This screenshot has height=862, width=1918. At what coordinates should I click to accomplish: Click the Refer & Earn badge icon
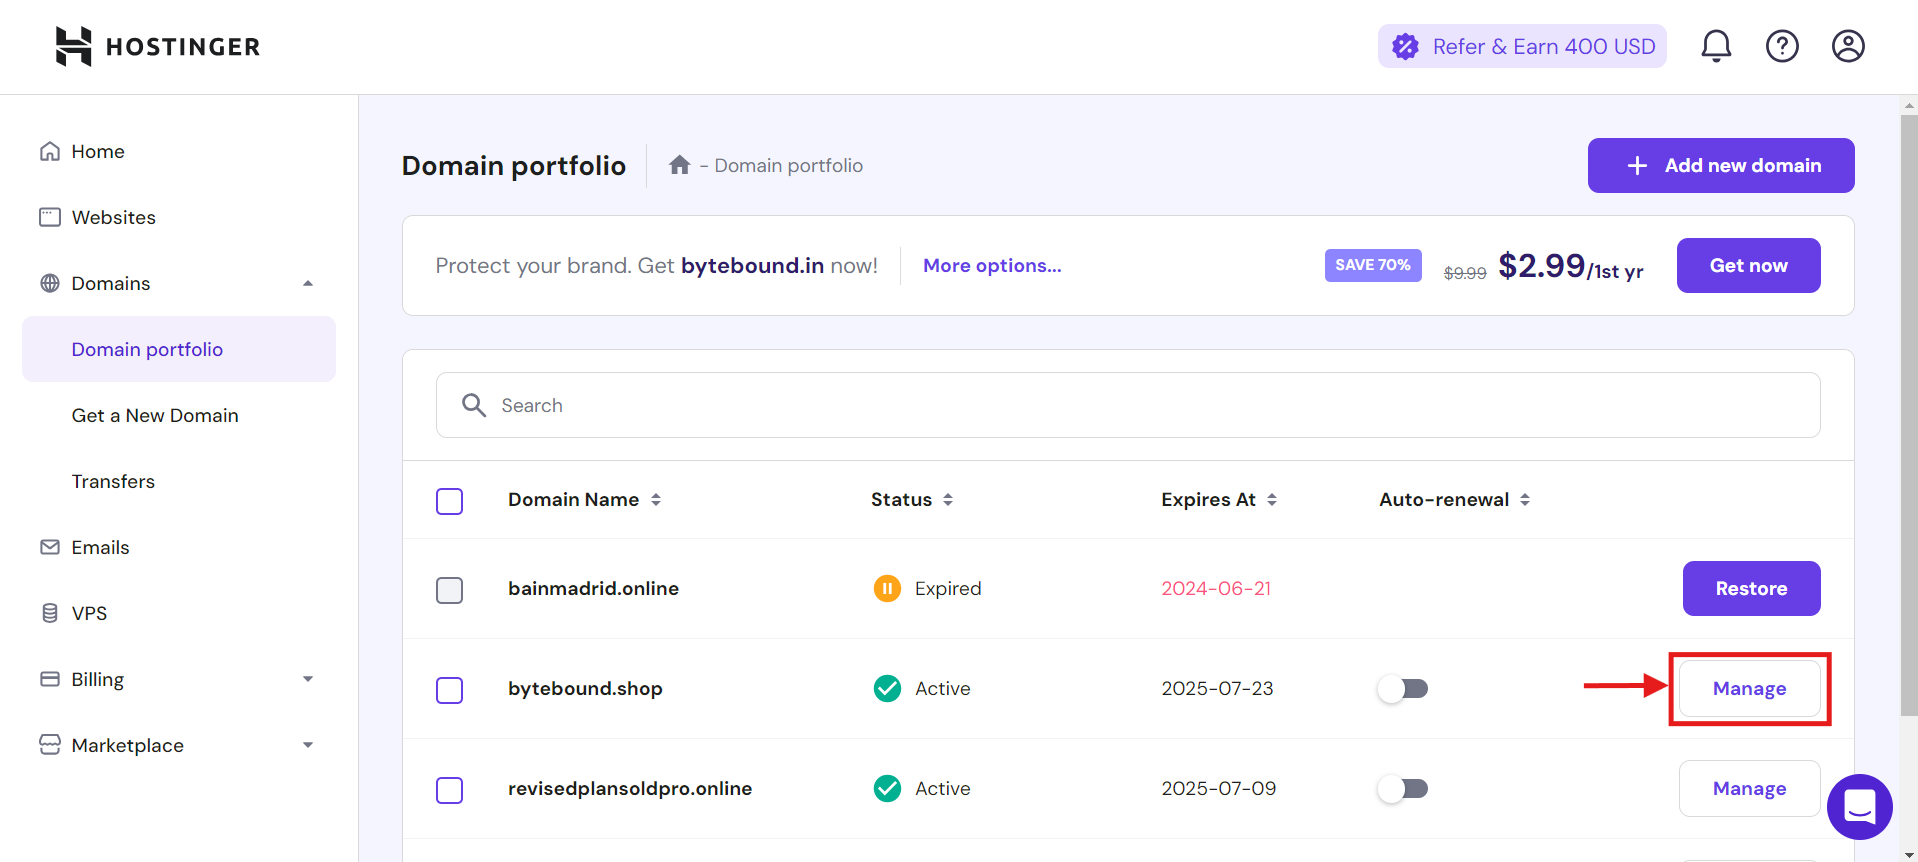click(1405, 46)
